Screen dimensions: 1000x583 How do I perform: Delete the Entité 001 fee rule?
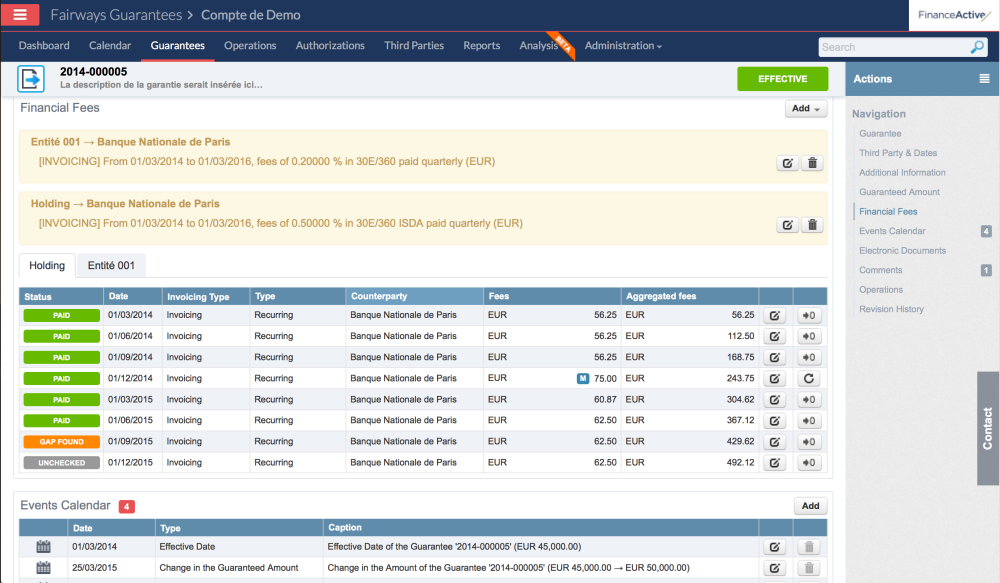[x=812, y=163]
